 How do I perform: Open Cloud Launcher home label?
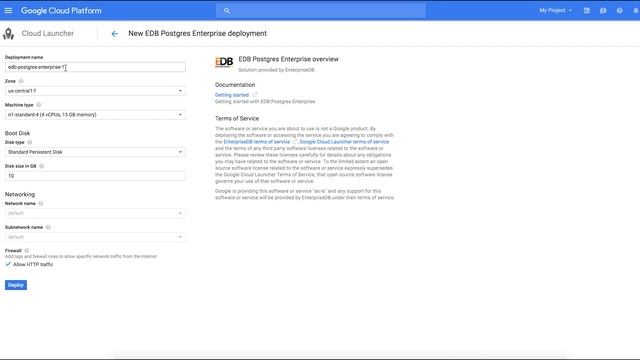point(48,33)
